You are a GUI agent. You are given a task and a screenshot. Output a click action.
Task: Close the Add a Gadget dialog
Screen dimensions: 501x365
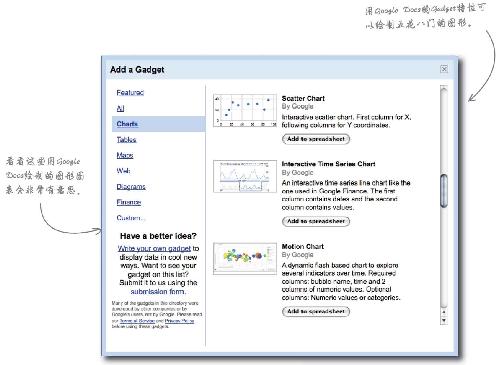pyautogui.click(x=444, y=69)
